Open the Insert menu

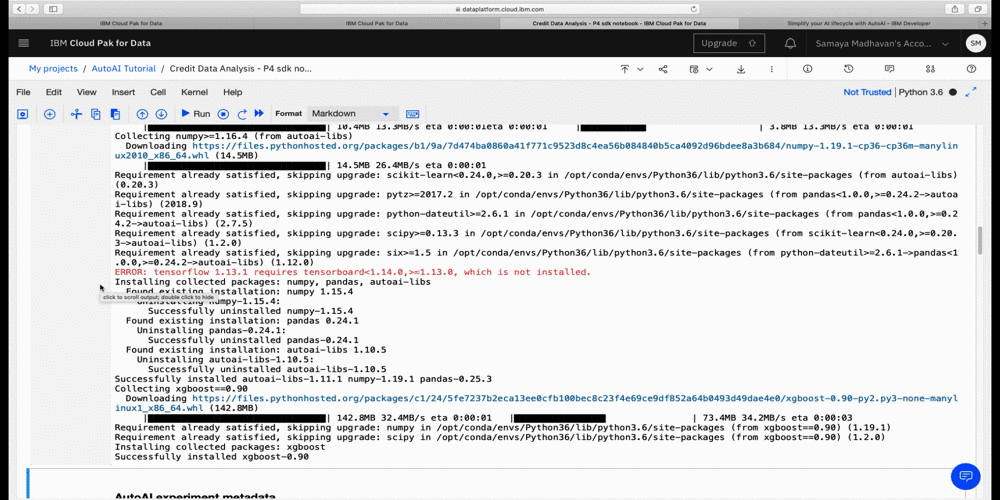click(x=123, y=92)
